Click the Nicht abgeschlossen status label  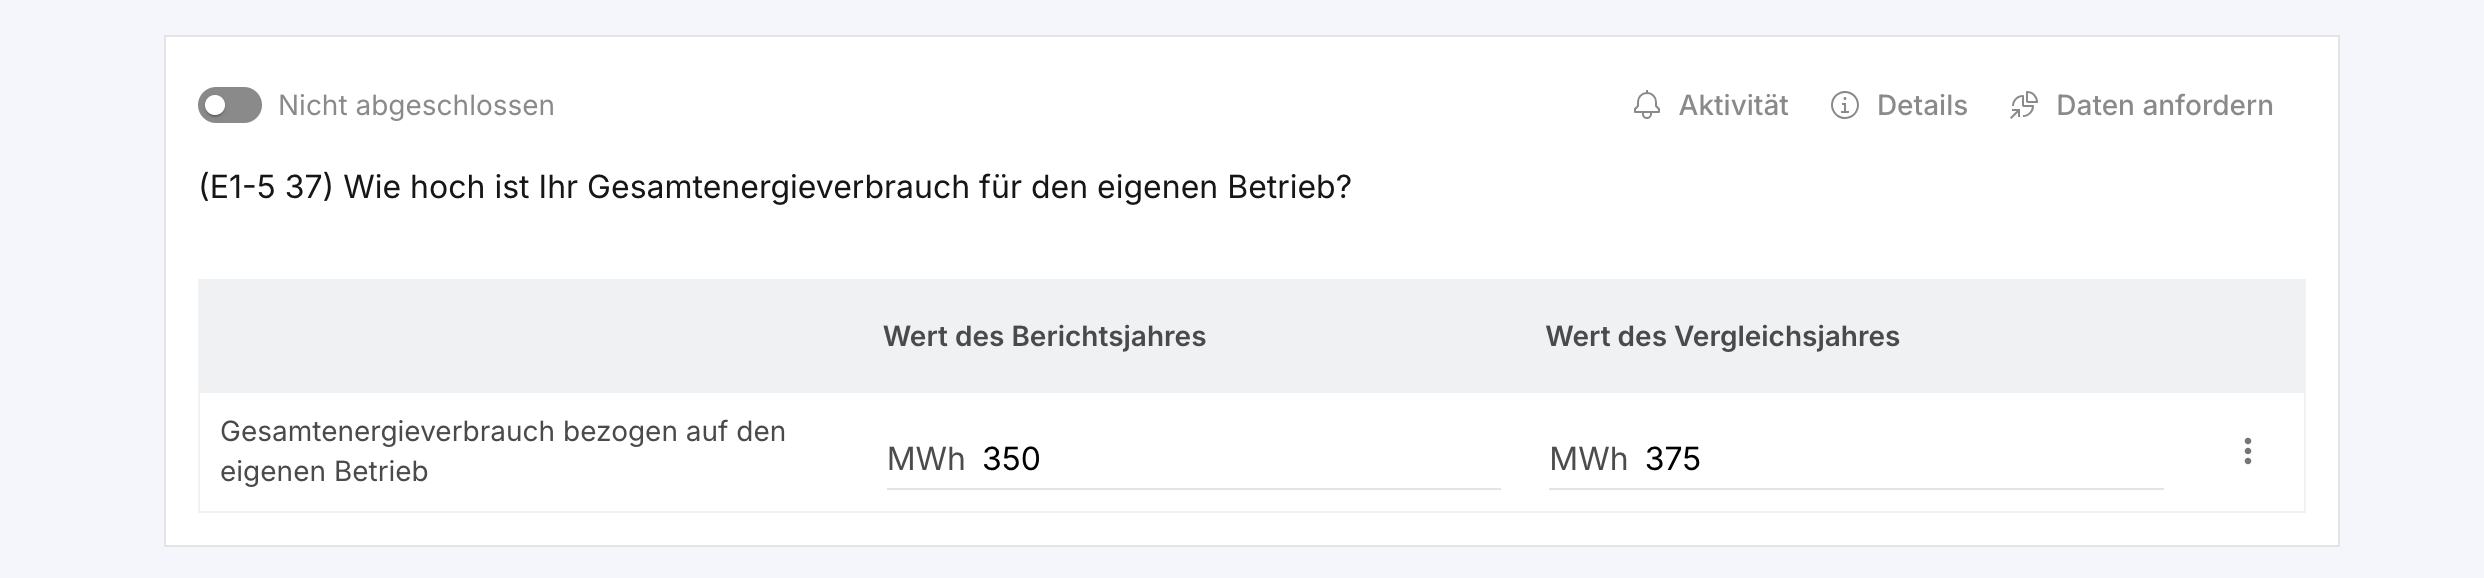[416, 105]
